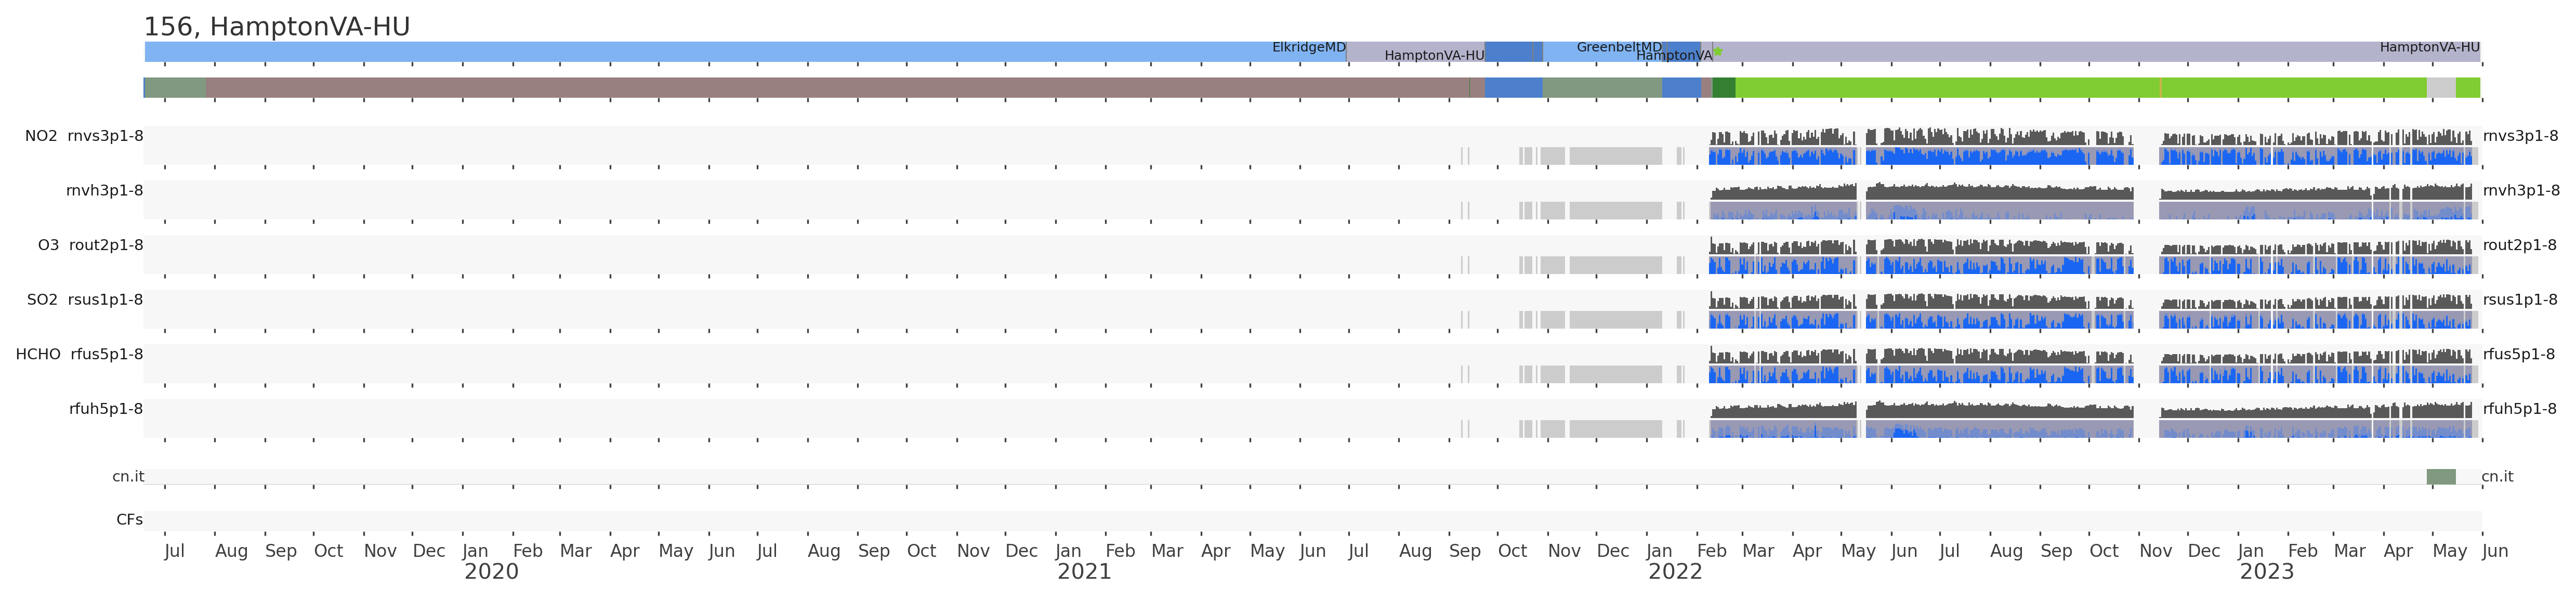Image resolution: width=2576 pixels, height=599 pixels.
Task: Click the dark green status segment
Action: point(1723,88)
